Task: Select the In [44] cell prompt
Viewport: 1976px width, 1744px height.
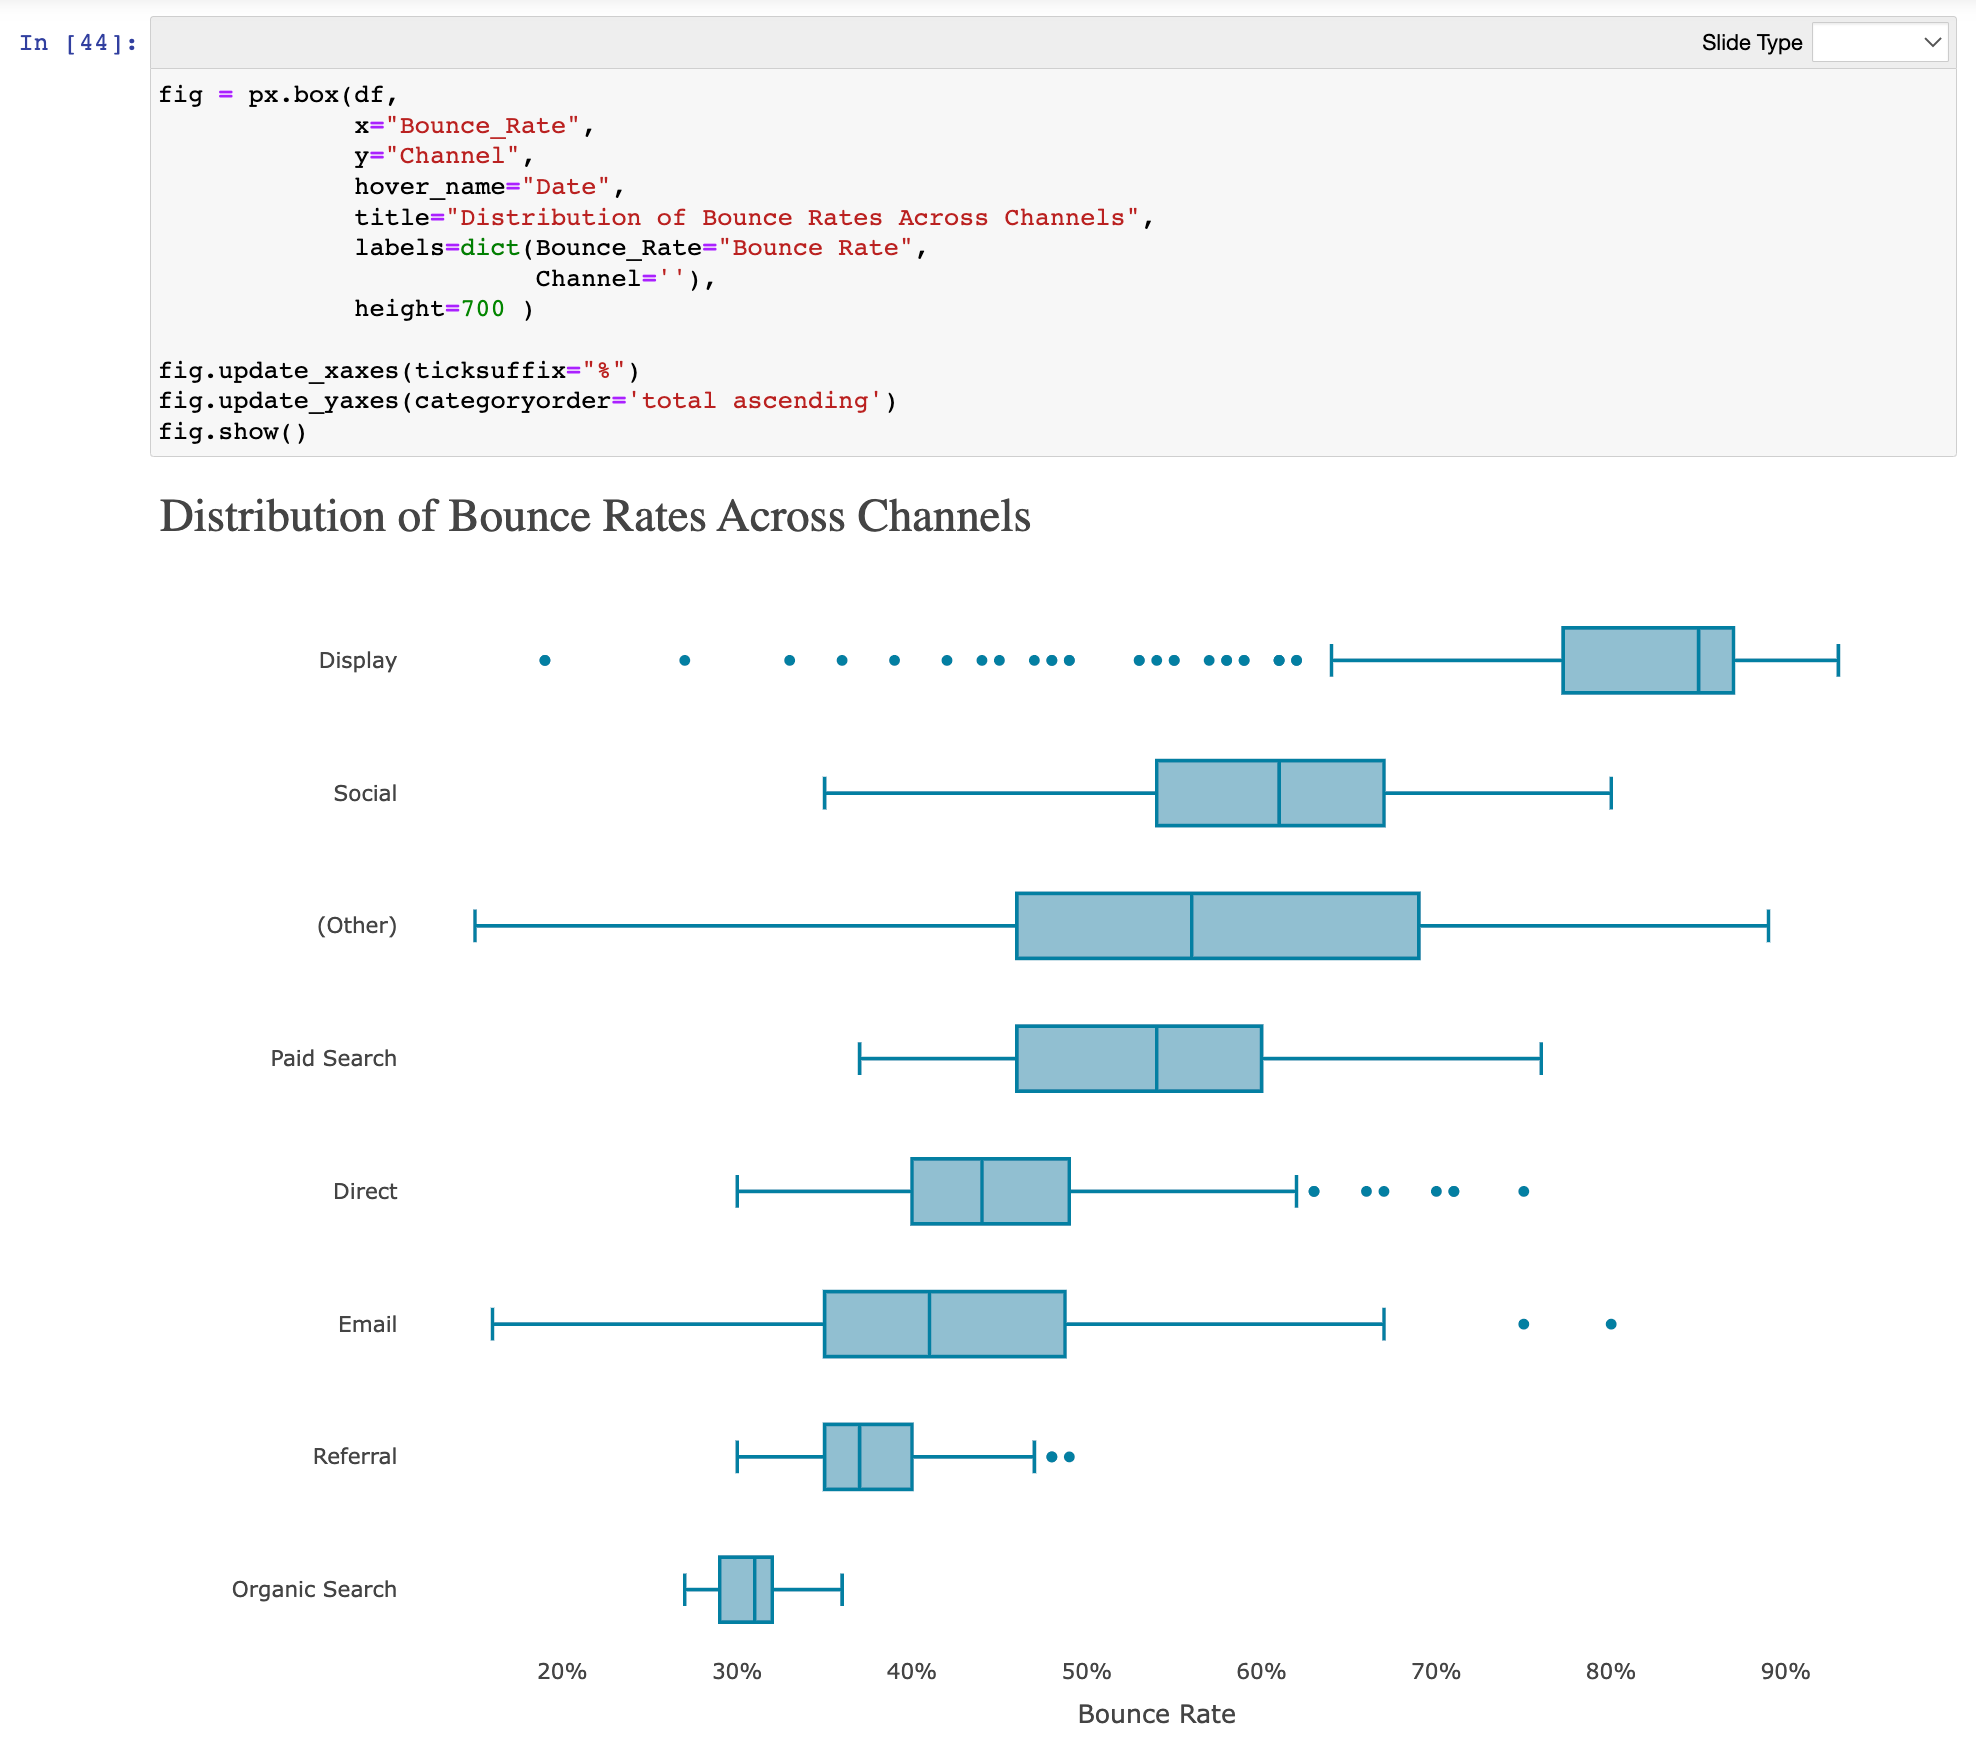Action: point(78,43)
